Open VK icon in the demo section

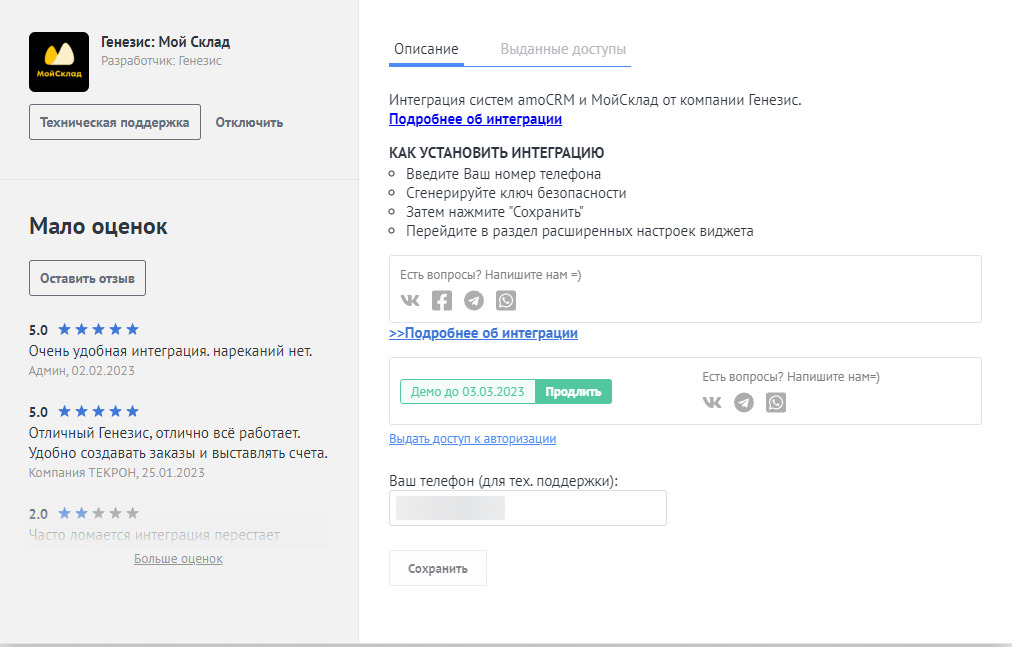pyautogui.click(x=712, y=402)
